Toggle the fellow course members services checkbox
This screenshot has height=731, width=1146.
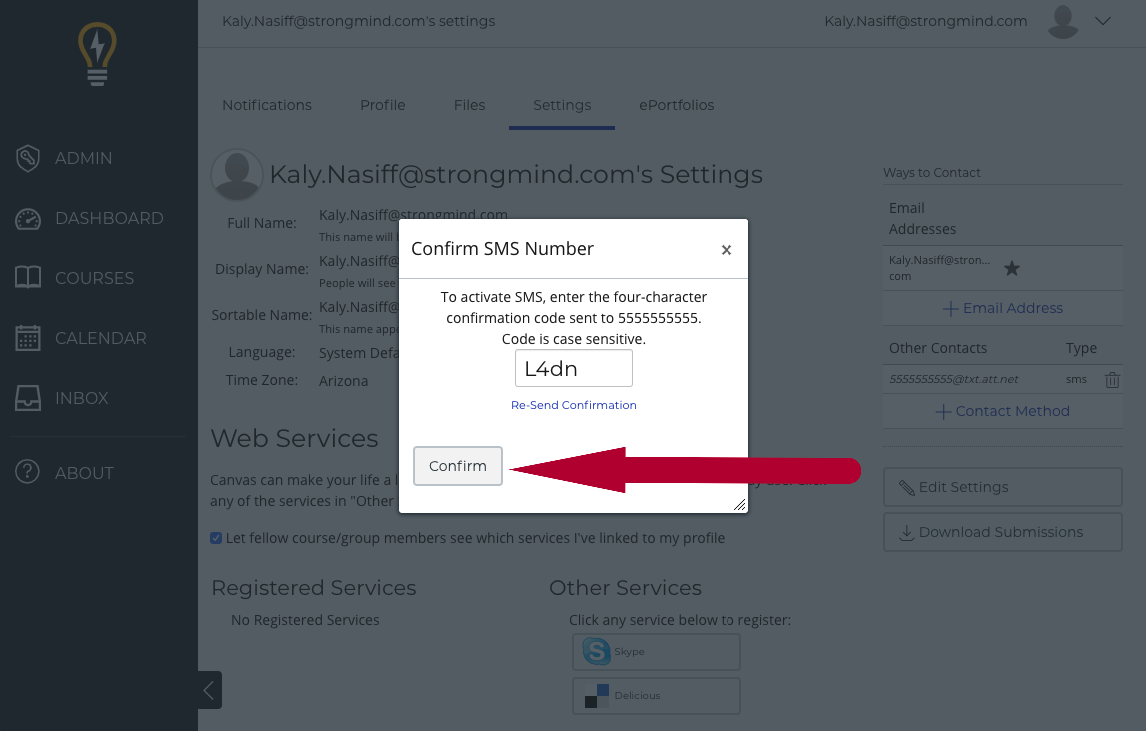(216, 538)
